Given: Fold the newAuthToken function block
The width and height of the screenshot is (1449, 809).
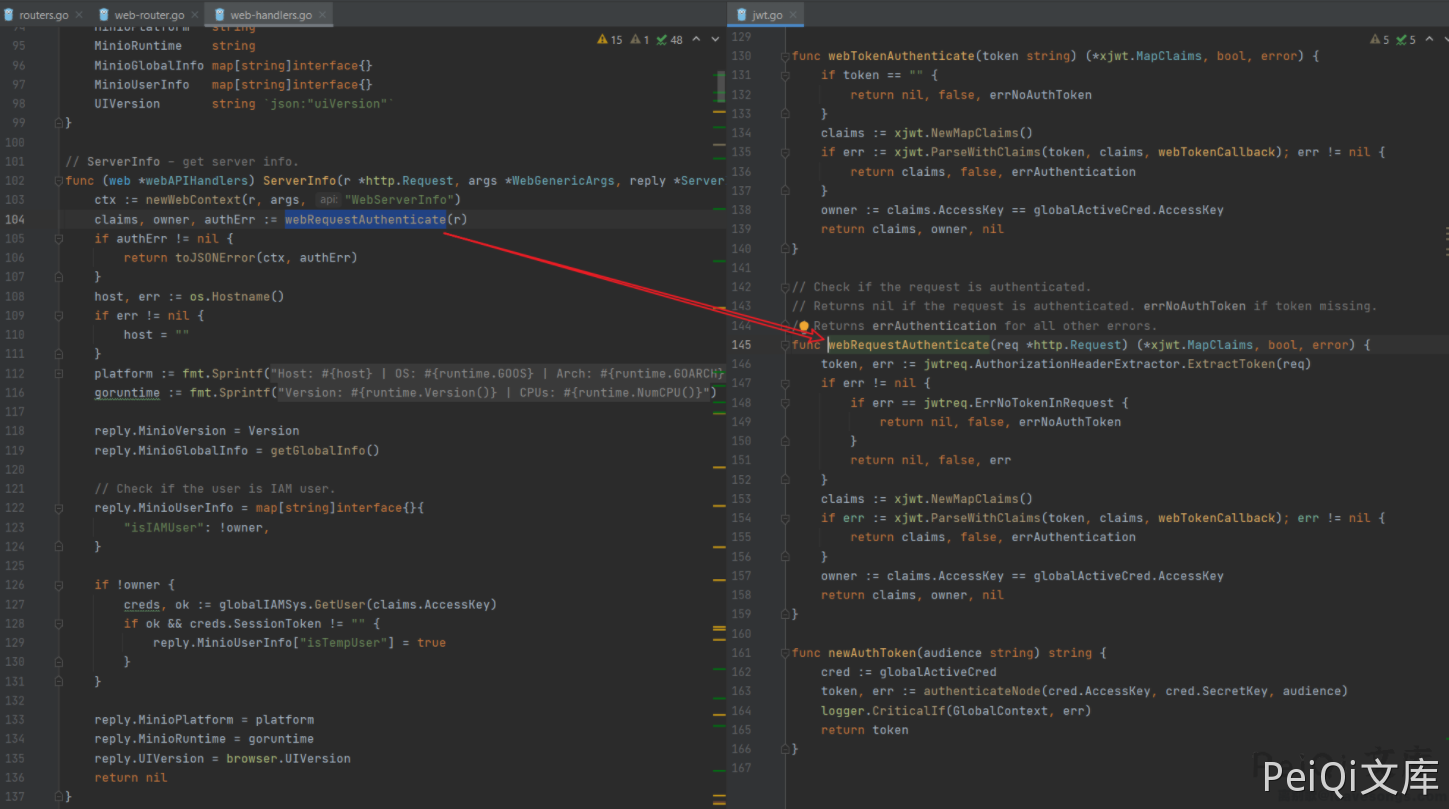Looking at the screenshot, I should point(786,653).
